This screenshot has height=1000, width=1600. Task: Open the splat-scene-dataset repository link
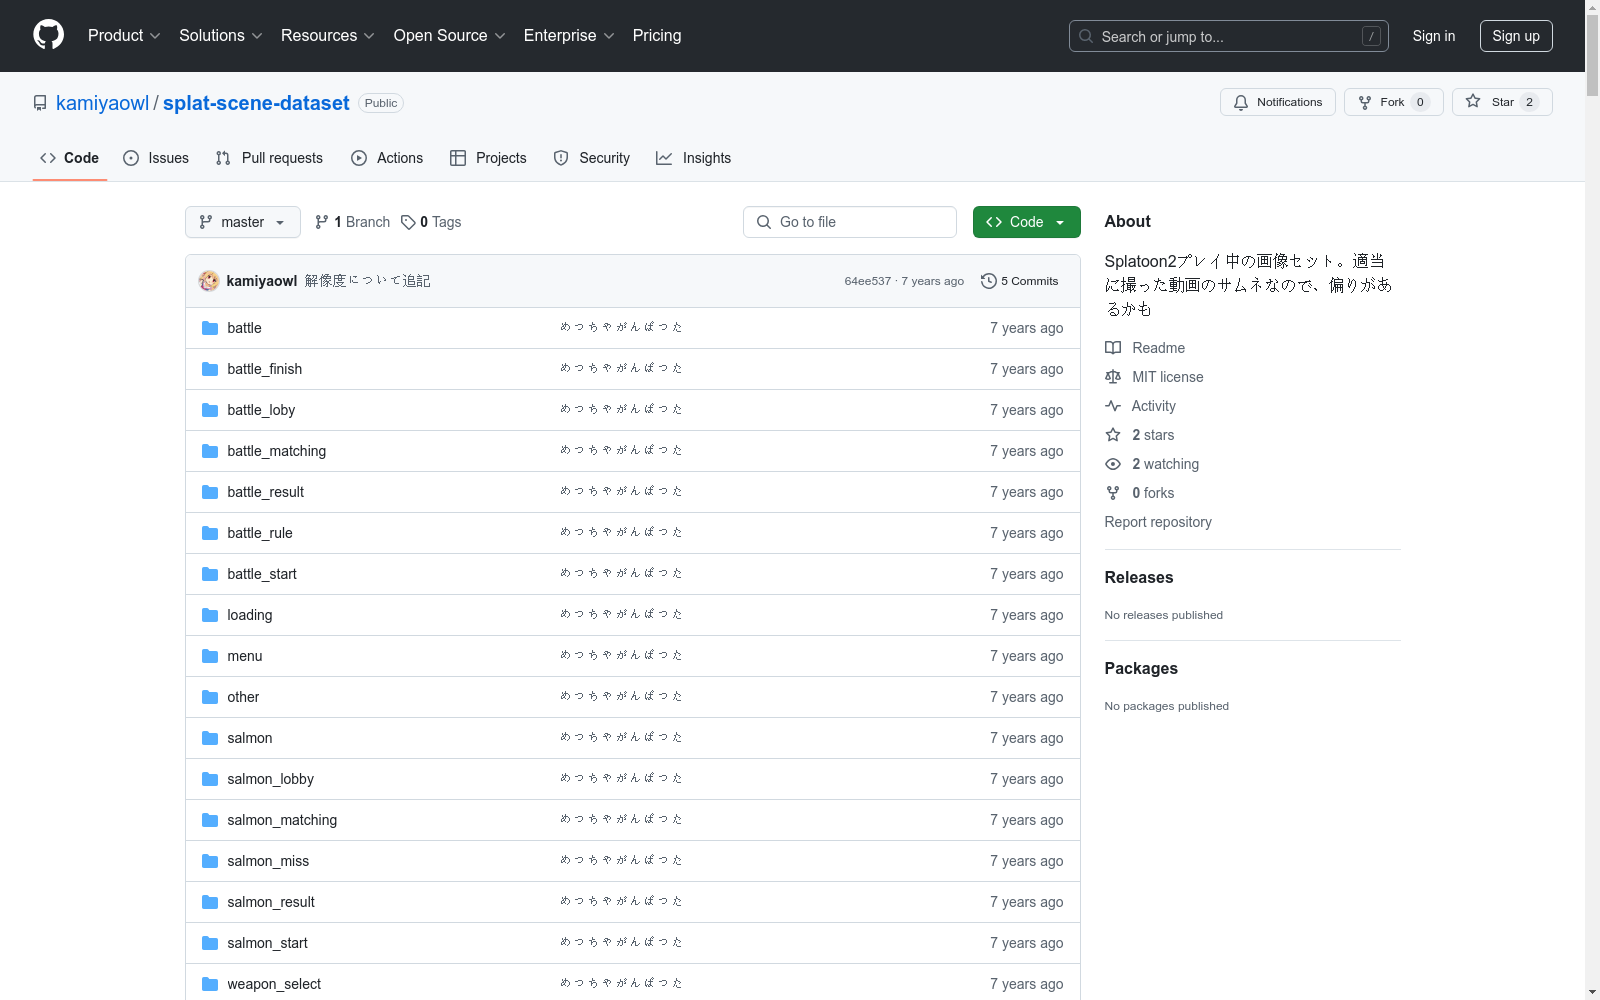click(256, 103)
